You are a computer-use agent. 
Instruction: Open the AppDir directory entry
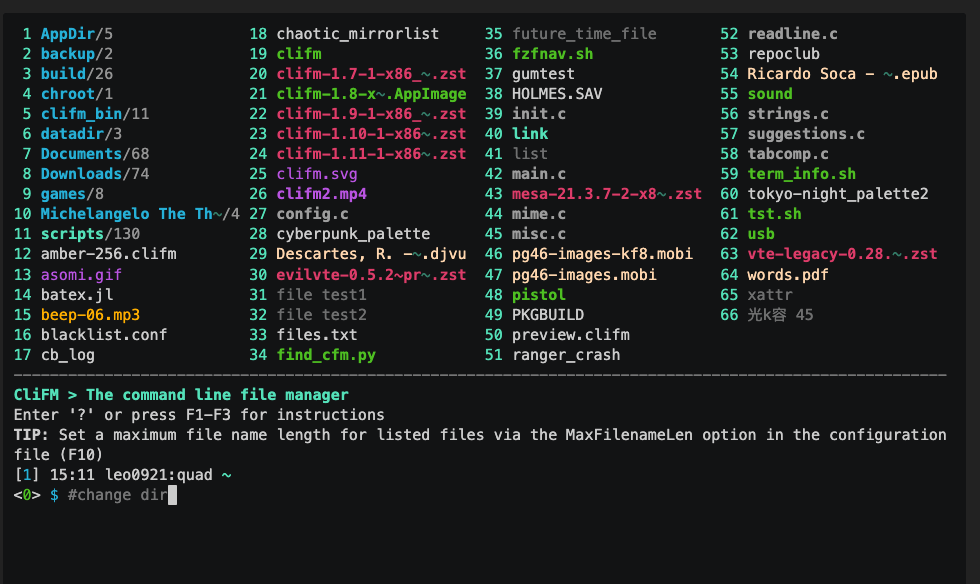68,34
